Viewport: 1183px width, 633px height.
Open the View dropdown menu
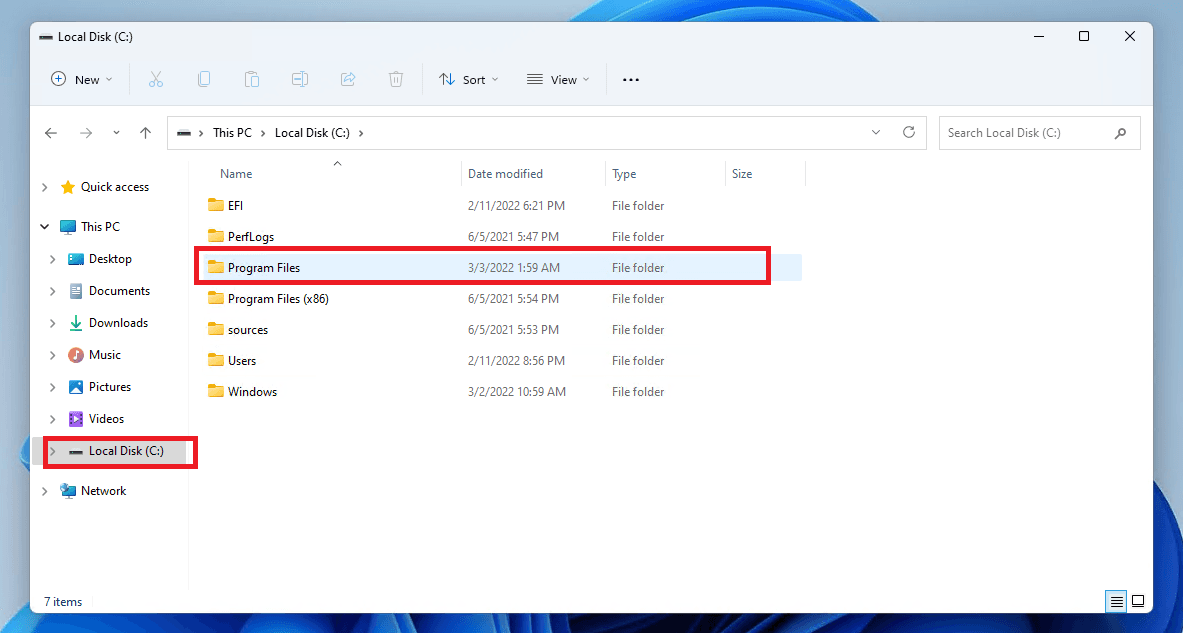click(558, 79)
